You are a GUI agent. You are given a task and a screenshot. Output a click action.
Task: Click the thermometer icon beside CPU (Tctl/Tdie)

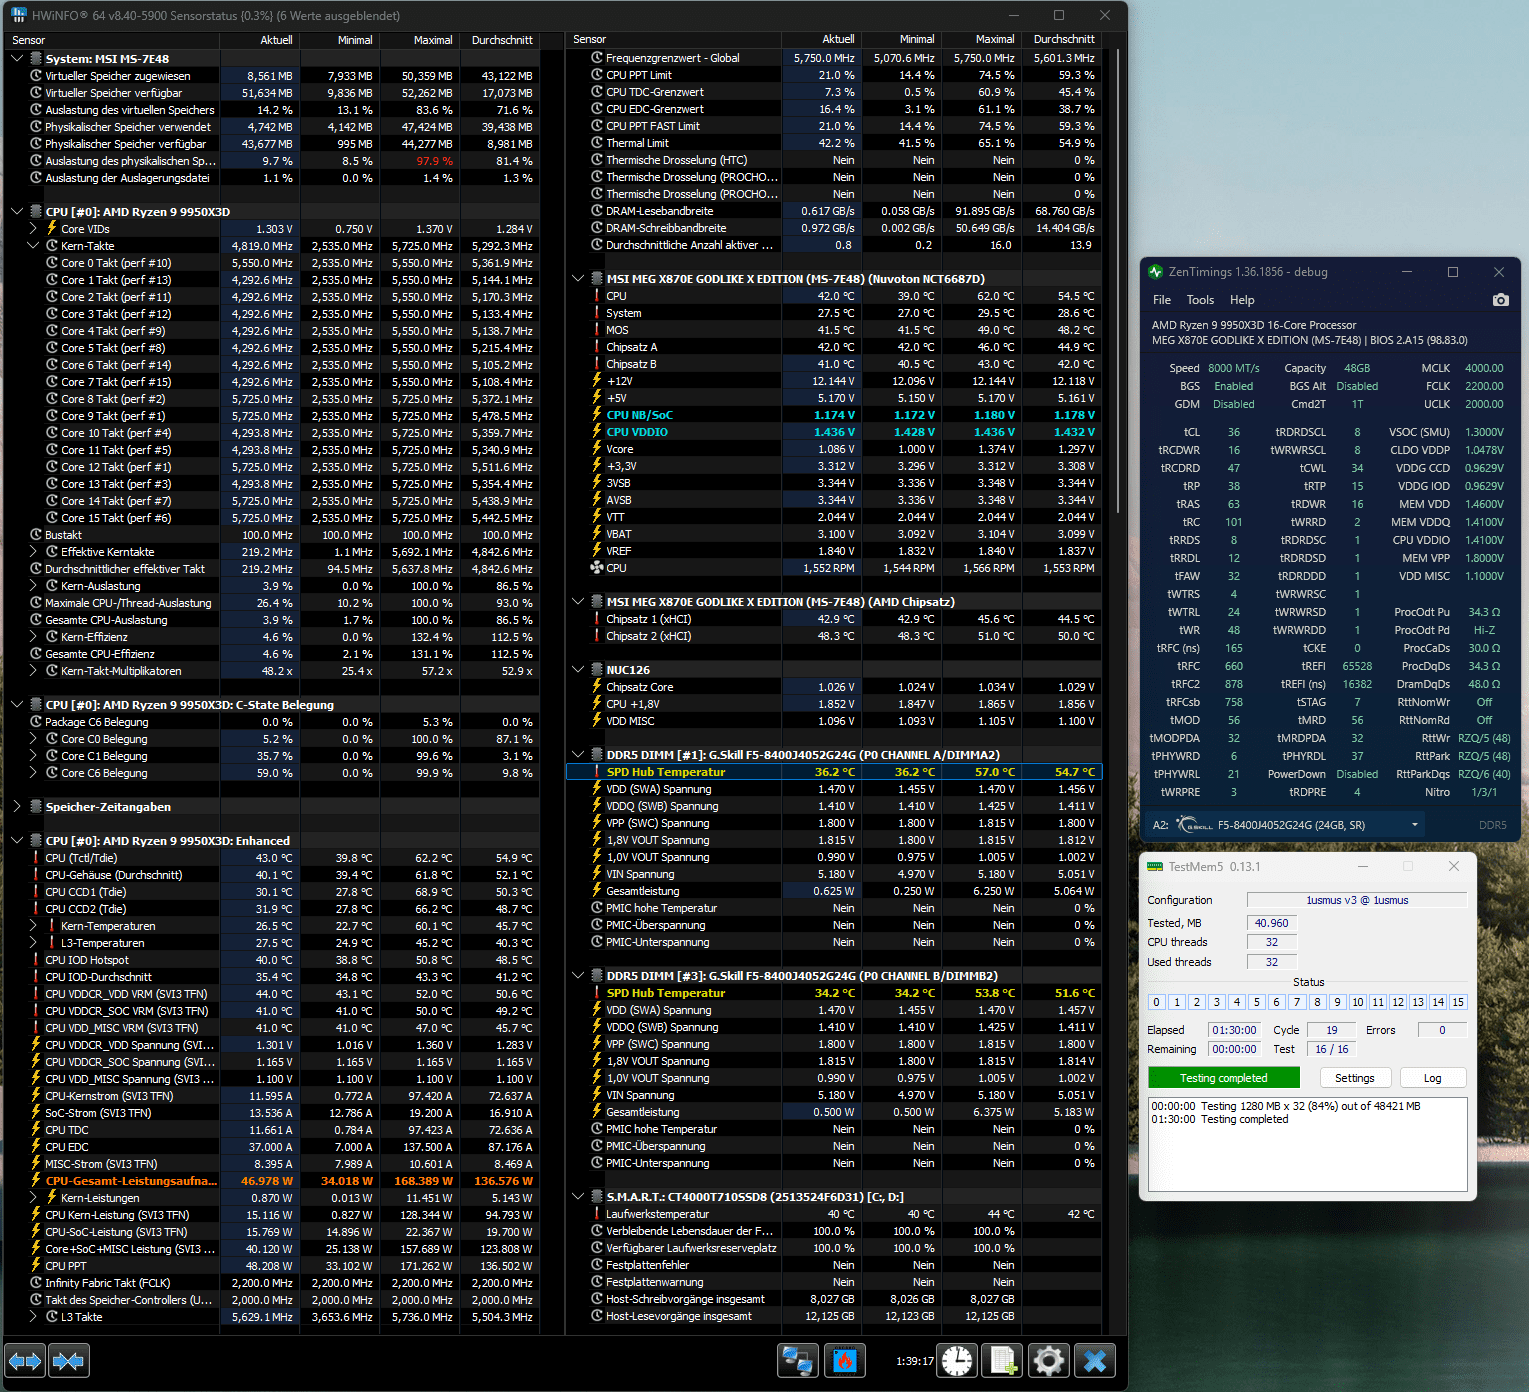[36, 858]
